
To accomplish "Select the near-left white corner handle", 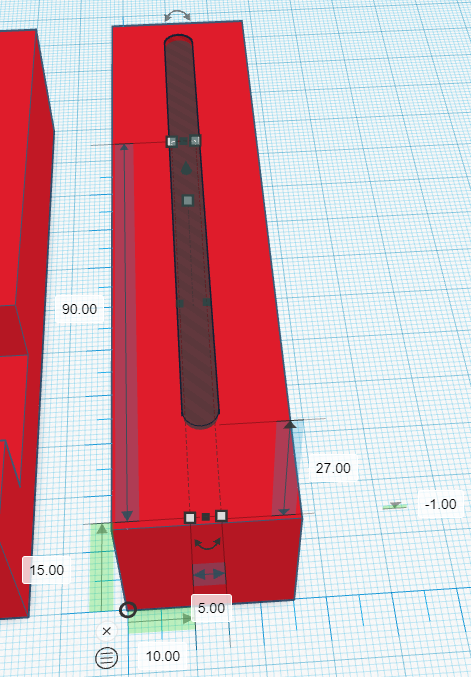I will [190, 518].
